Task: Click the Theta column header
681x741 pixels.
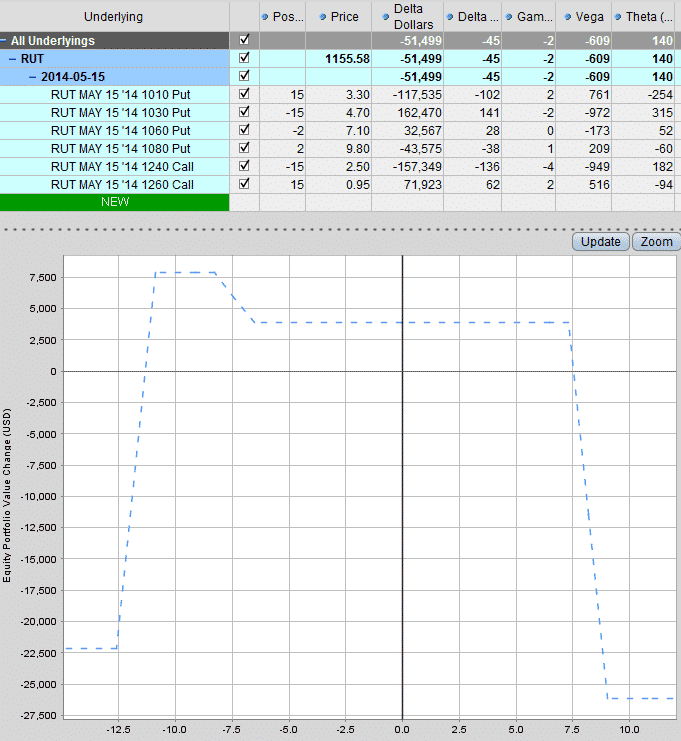Action: pyautogui.click(x=644, y=17)
